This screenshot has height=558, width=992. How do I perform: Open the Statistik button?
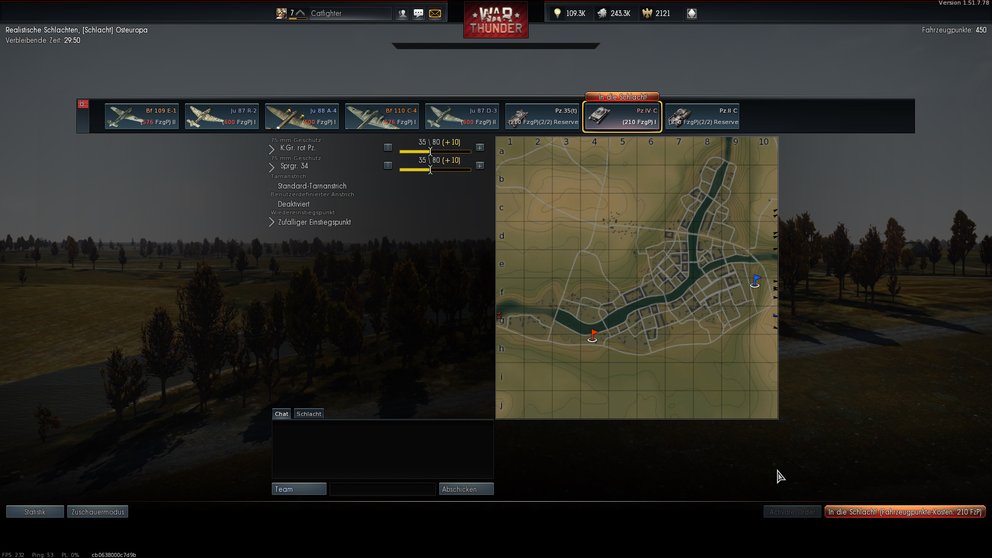point(35,512)
